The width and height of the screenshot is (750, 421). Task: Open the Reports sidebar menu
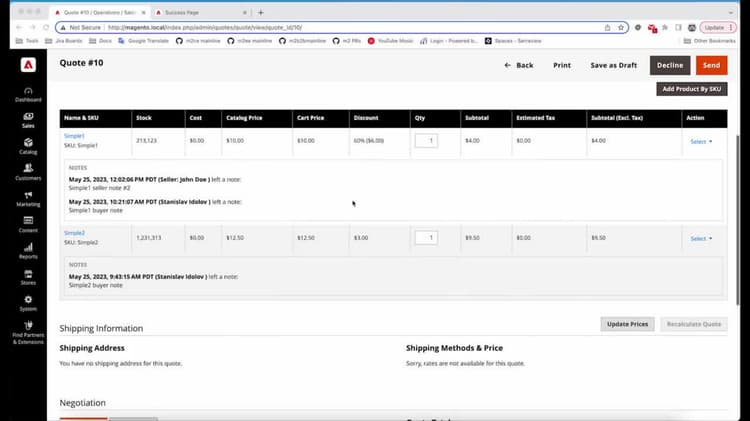[28, 251]
